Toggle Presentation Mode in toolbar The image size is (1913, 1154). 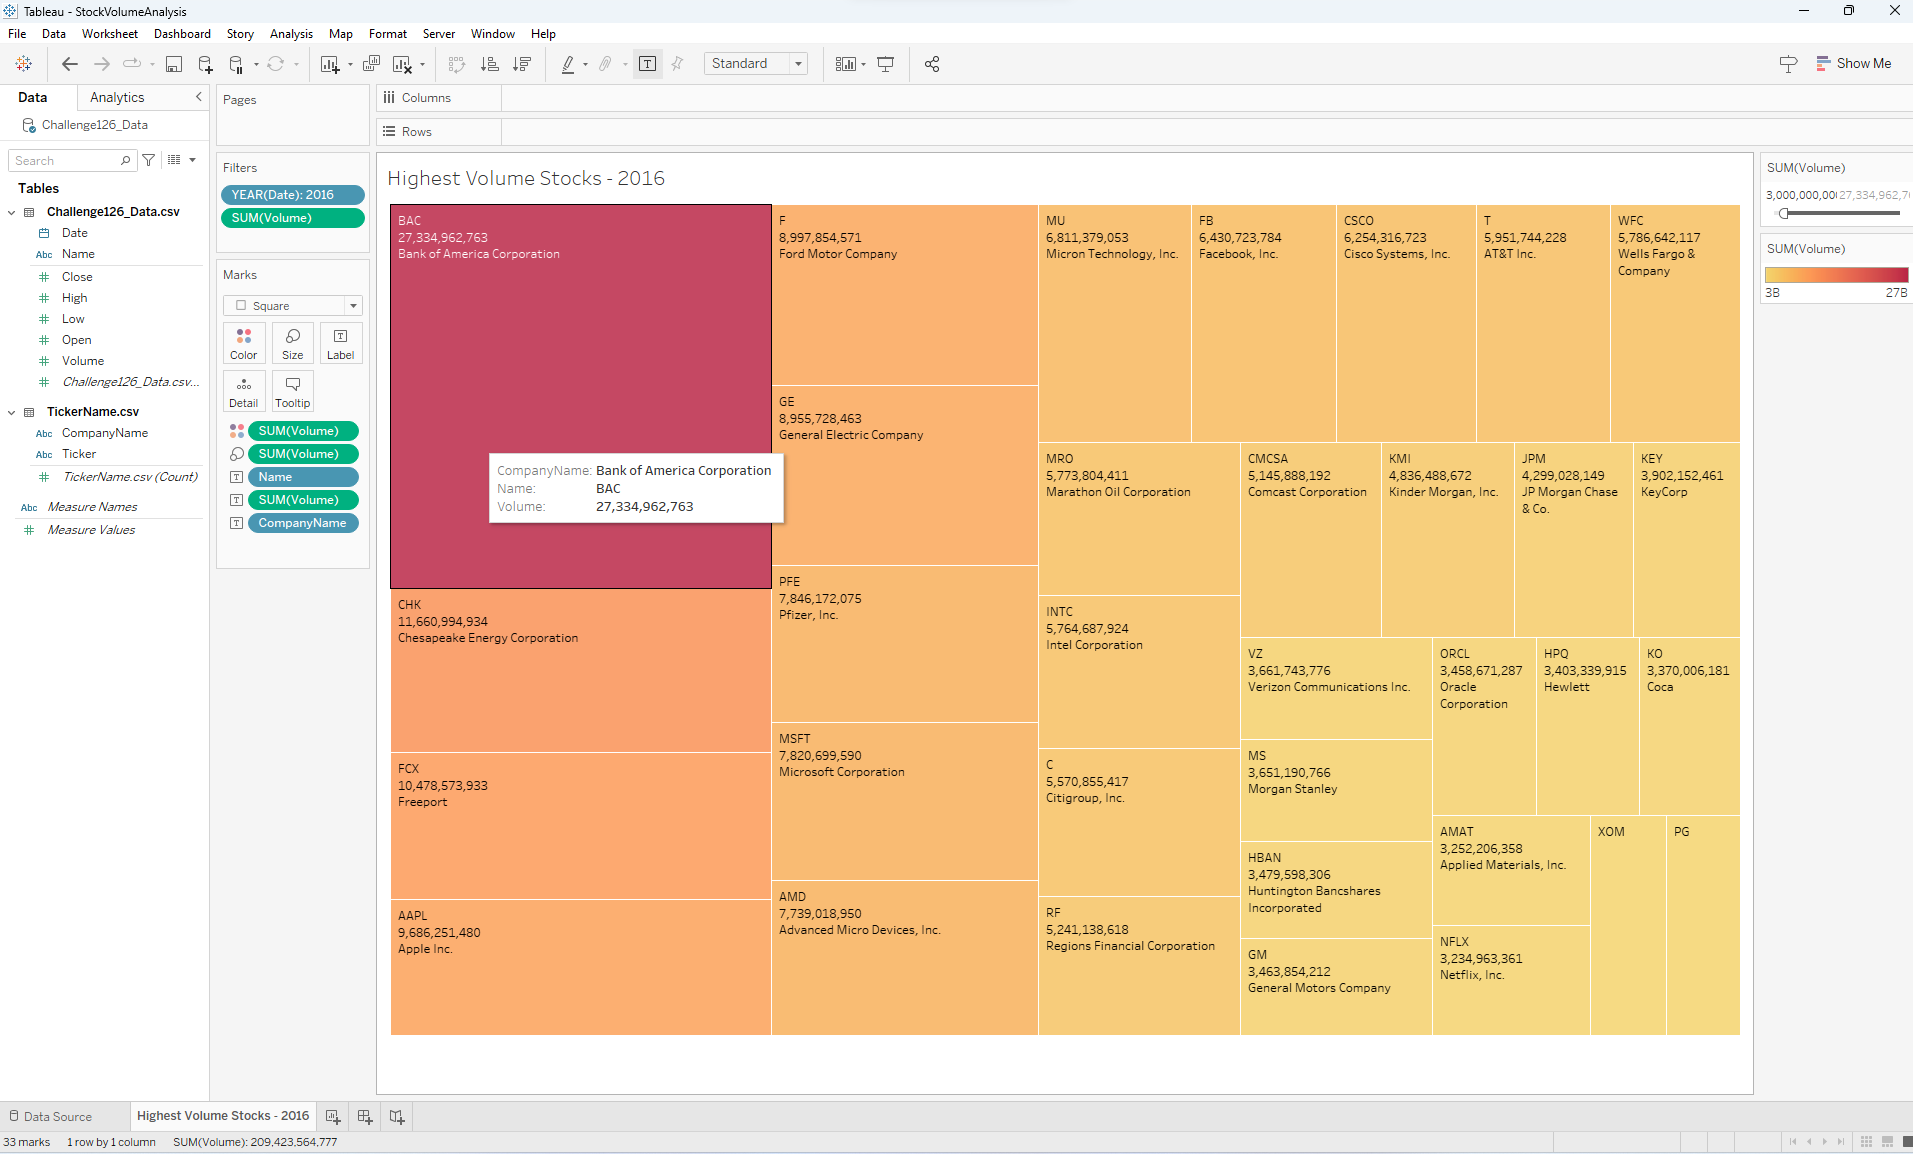[x=886, y=64]
